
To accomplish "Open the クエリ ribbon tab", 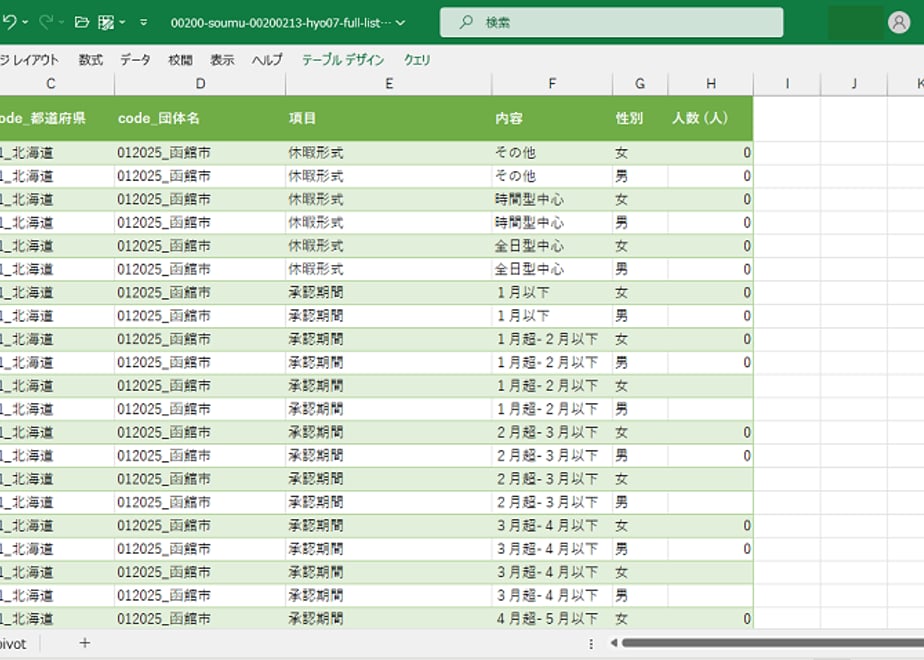I will (x=417, y=60).
